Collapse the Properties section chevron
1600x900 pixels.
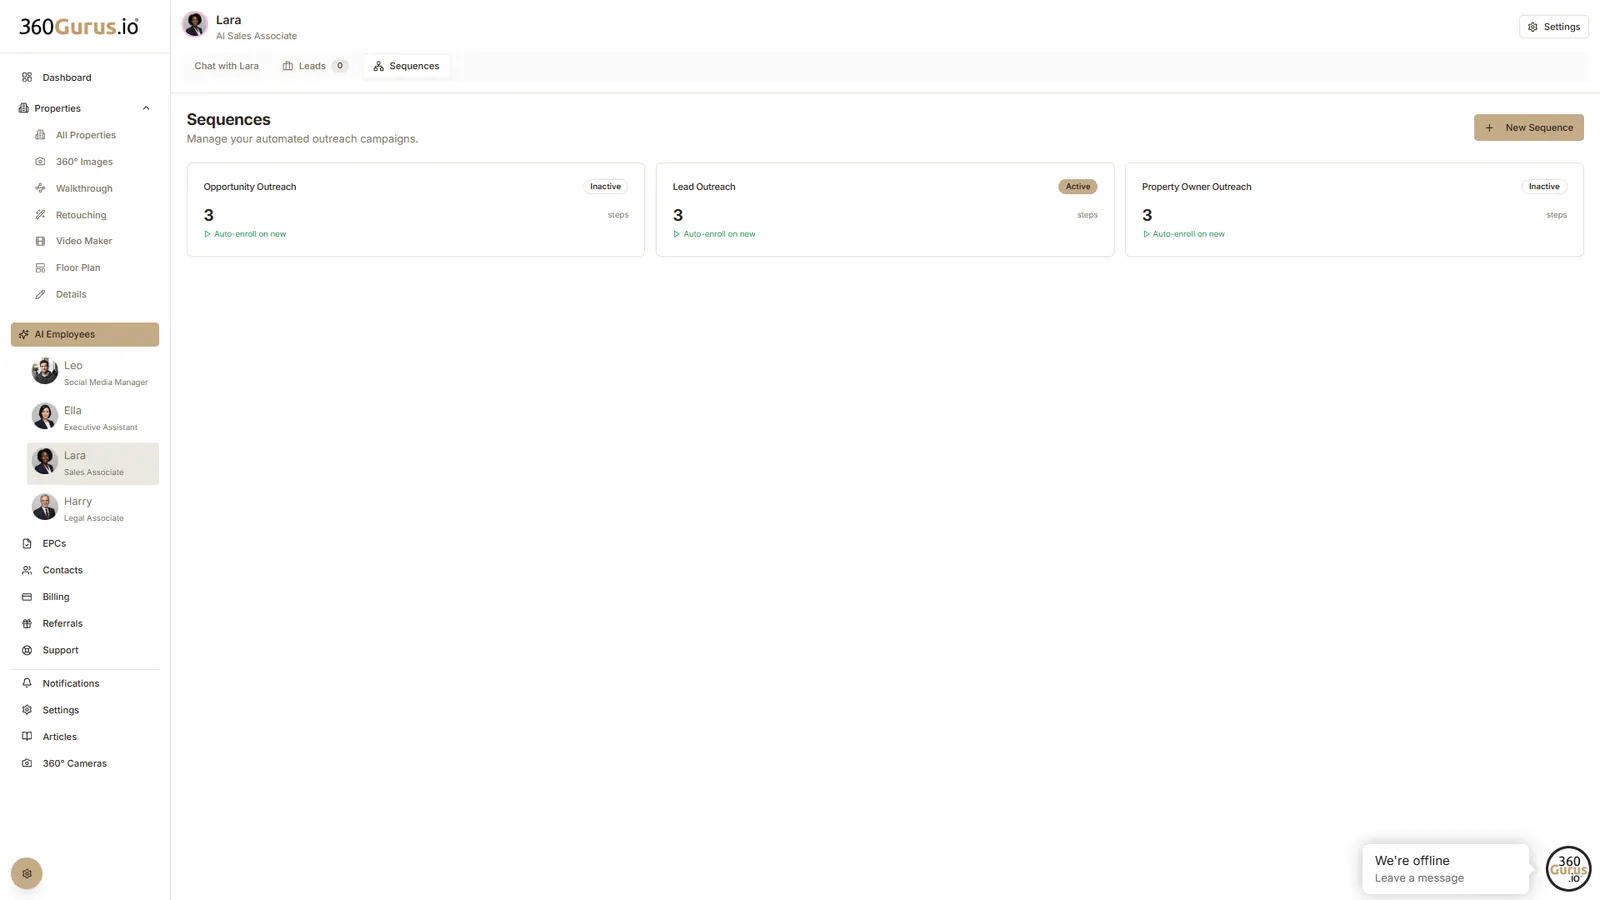click(x=146, y=108)
